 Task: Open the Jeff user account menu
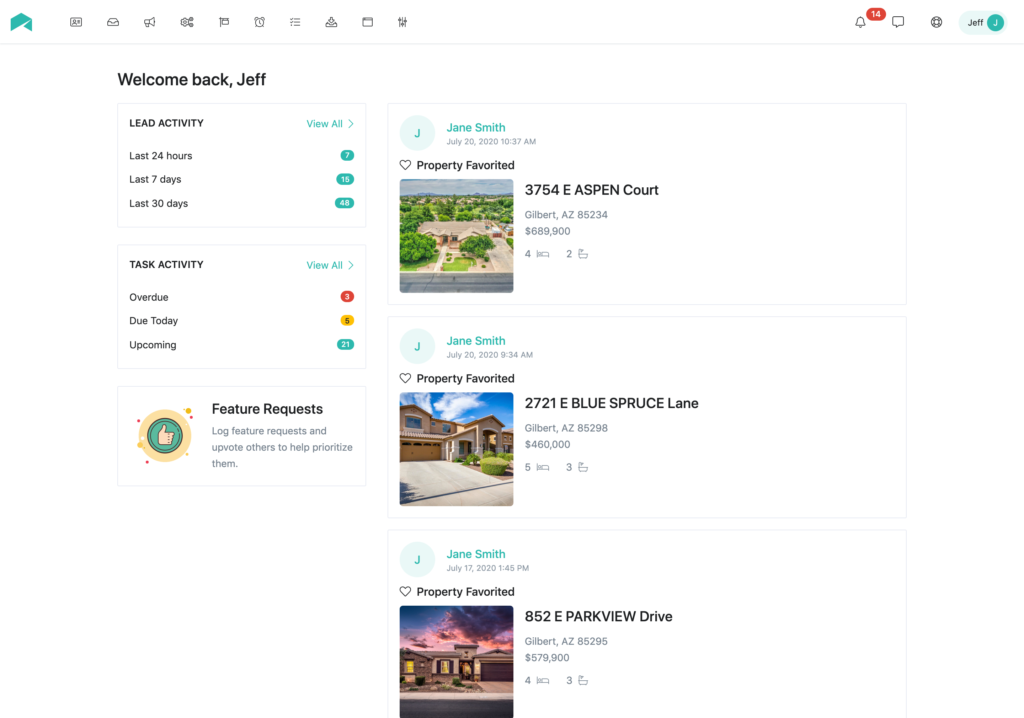981,22
